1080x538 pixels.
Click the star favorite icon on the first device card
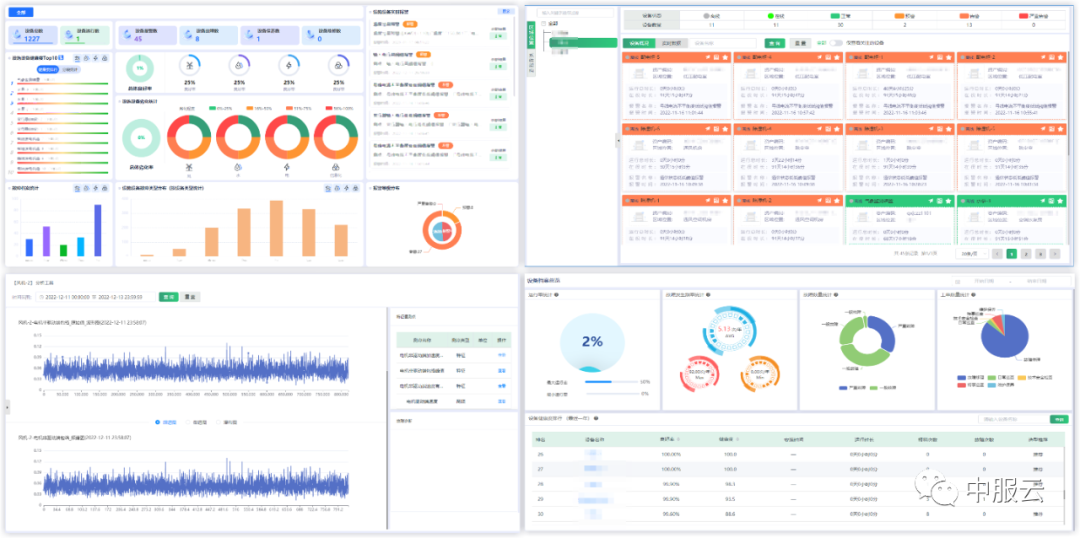pyautogui.click(x=726, y=58)
